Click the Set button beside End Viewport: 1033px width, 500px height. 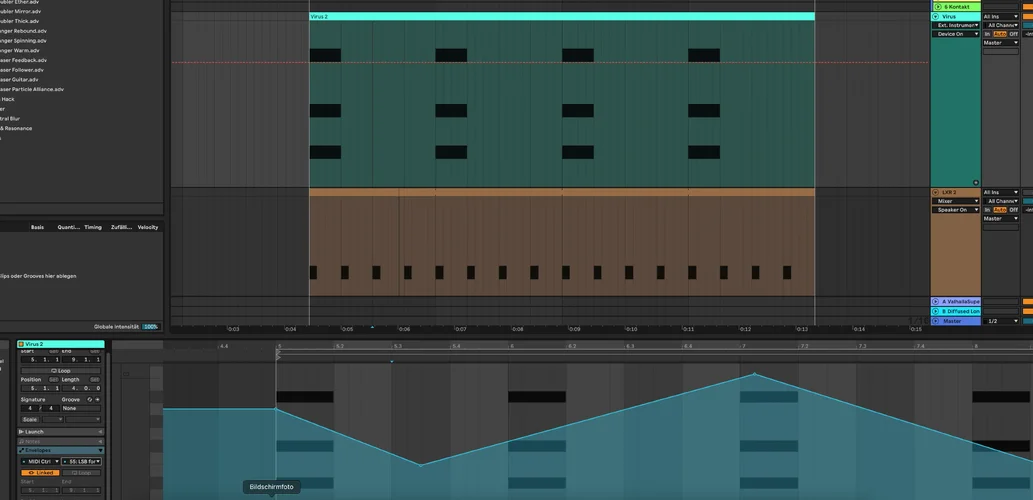[95, 351]
